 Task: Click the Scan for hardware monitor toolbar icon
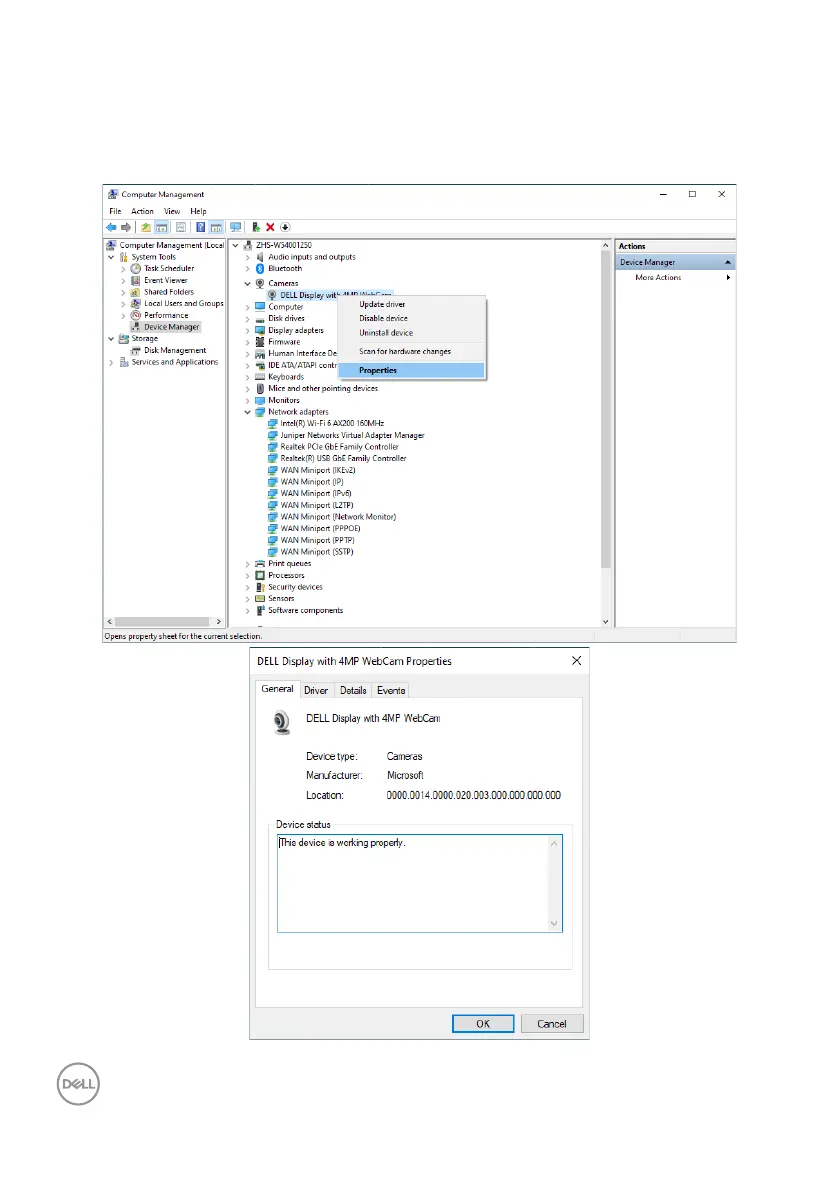pyautogui.click(x=236, y=227)
